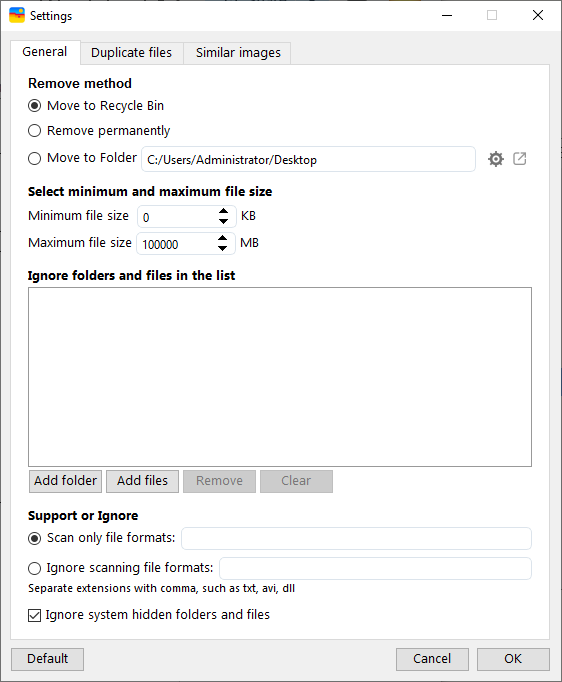The height and width of the screenshot is (682, 562).
Task: Decrease the minimum file size value
Action: pos(224,221)
